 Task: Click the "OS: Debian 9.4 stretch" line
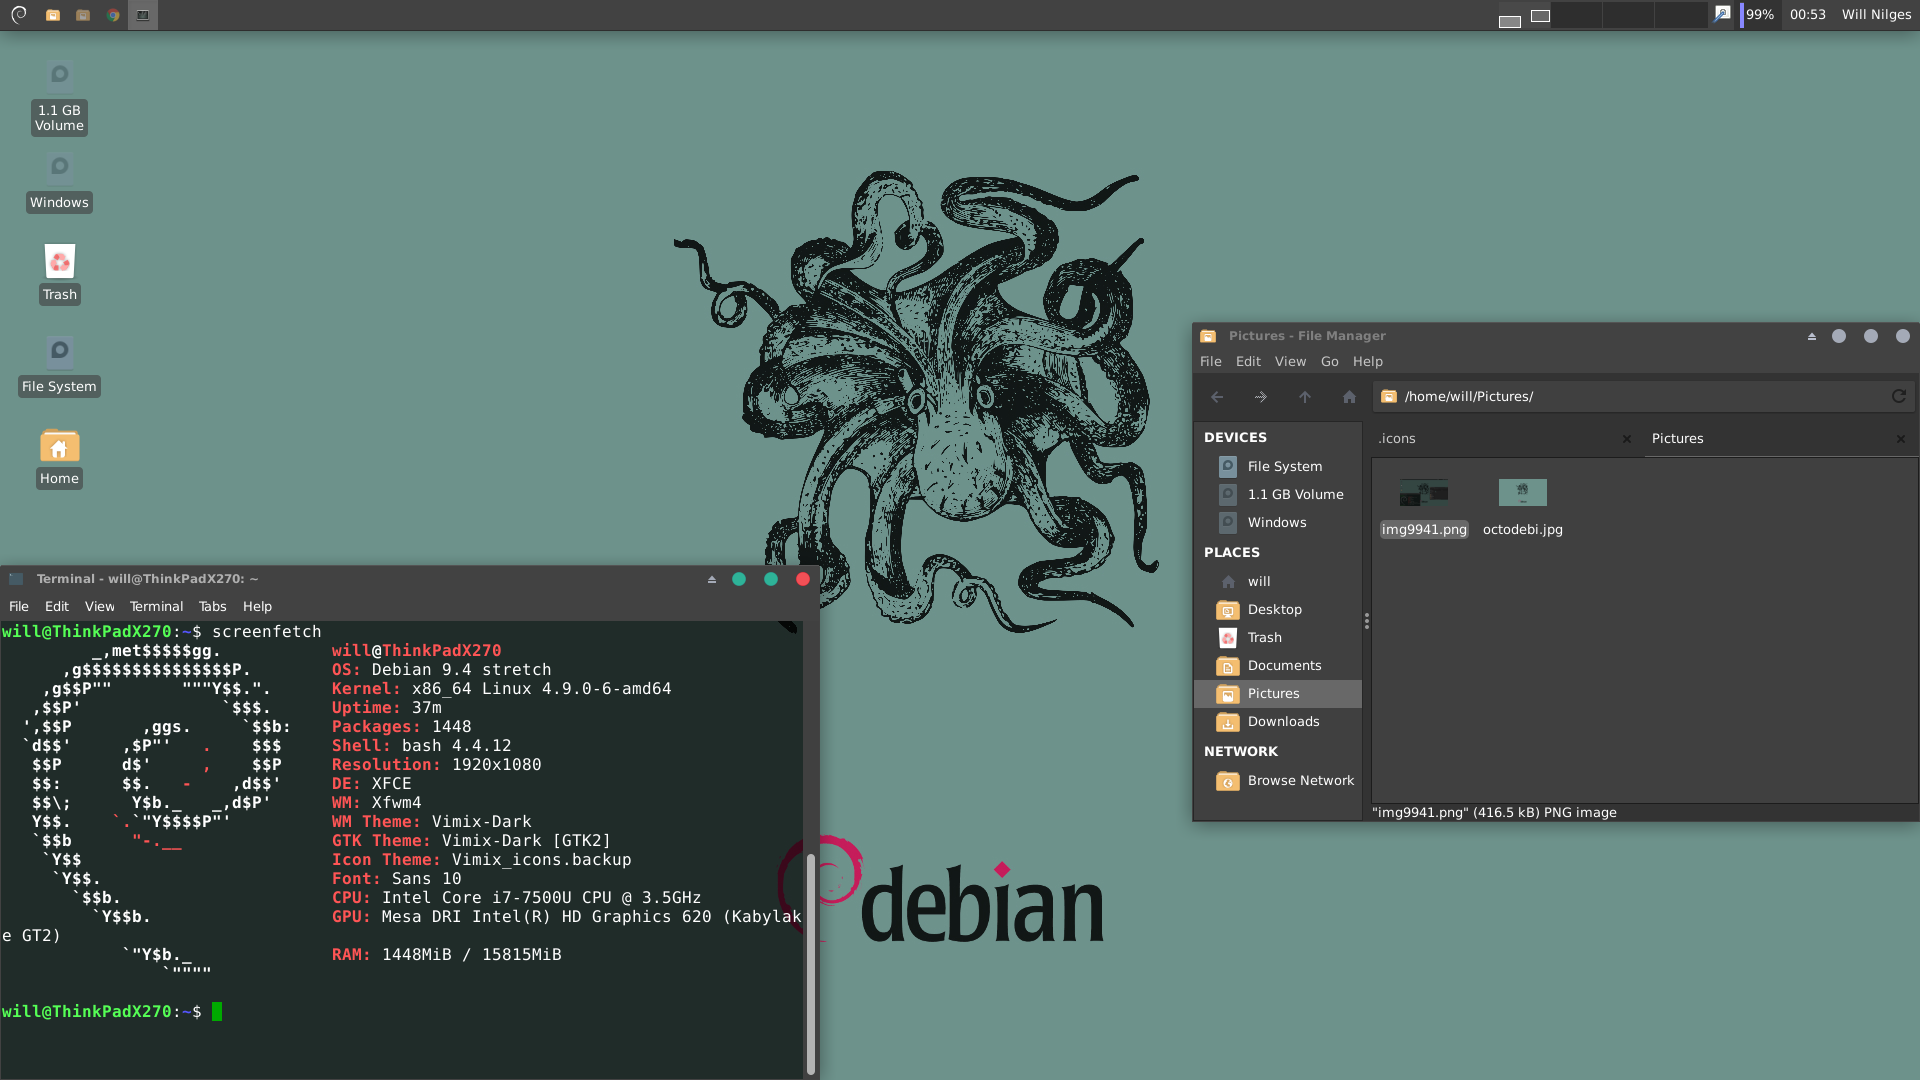click(441, 670)
